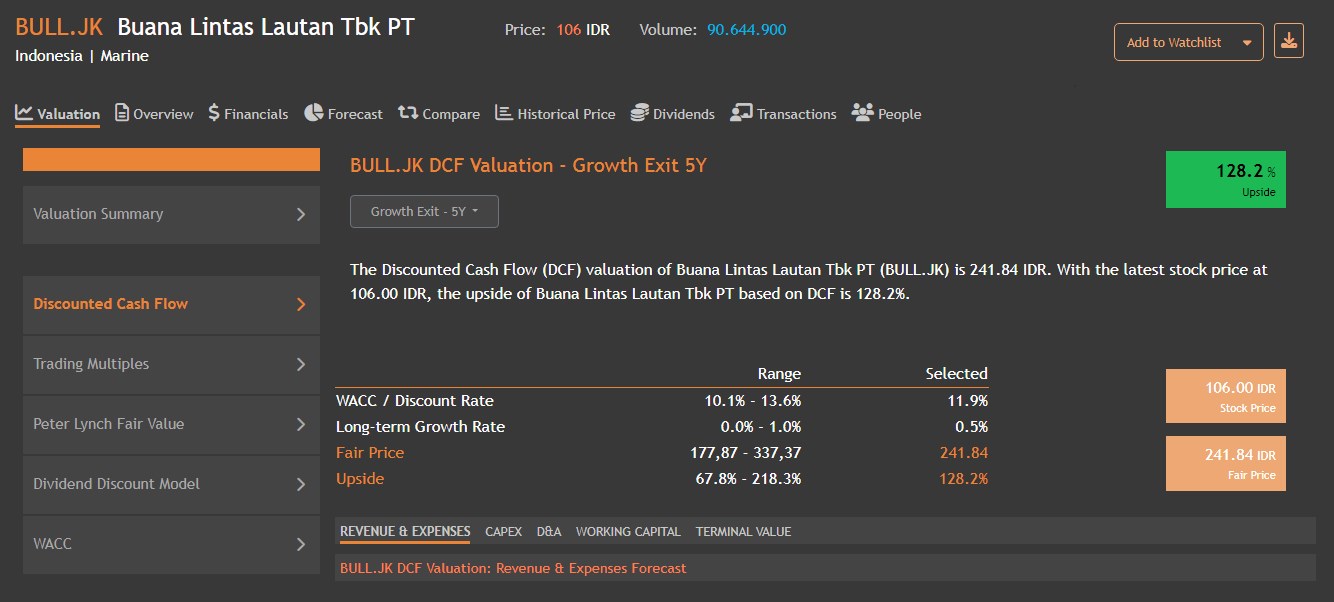The image size is (1334, 602).
Task: Expand the Dividend Discount Model section
Action: click(x=170, y=483)
